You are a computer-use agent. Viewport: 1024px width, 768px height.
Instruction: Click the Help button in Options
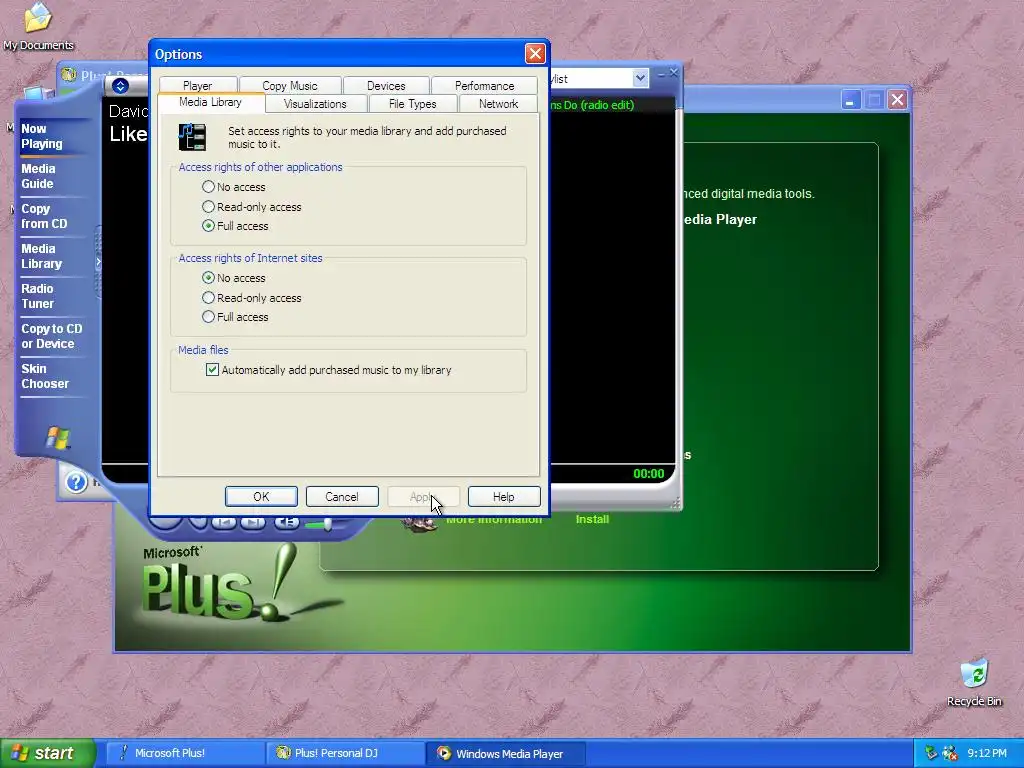504,496
